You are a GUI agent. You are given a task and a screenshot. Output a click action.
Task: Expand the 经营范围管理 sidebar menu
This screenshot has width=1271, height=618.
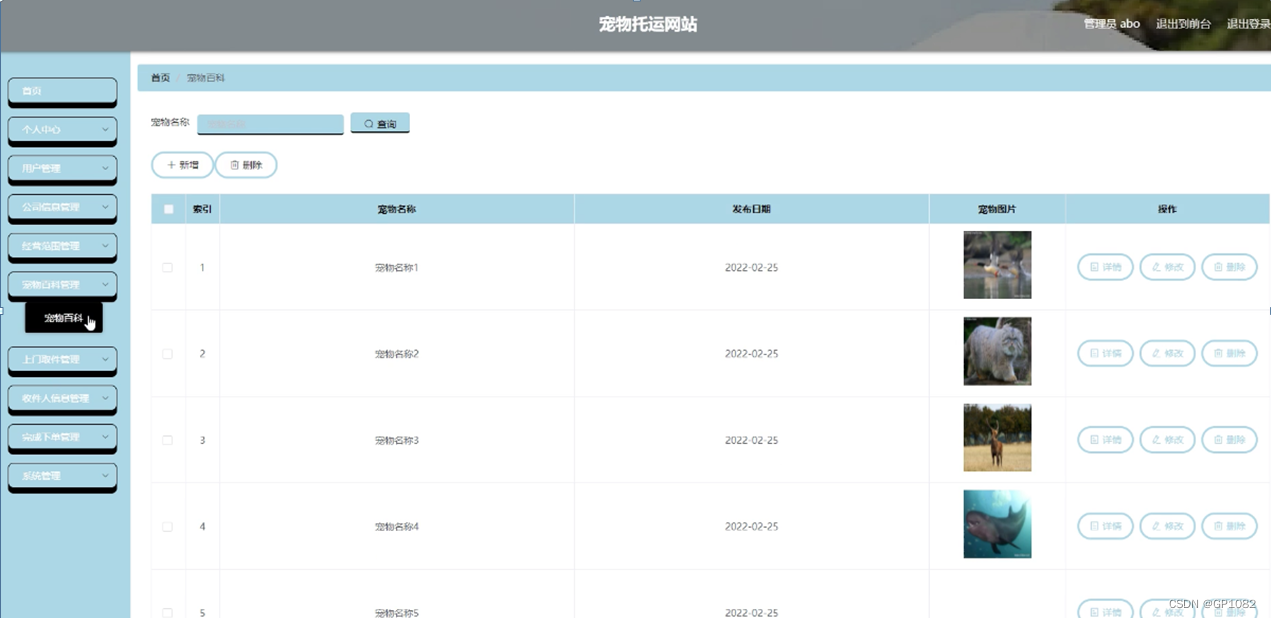62,246
